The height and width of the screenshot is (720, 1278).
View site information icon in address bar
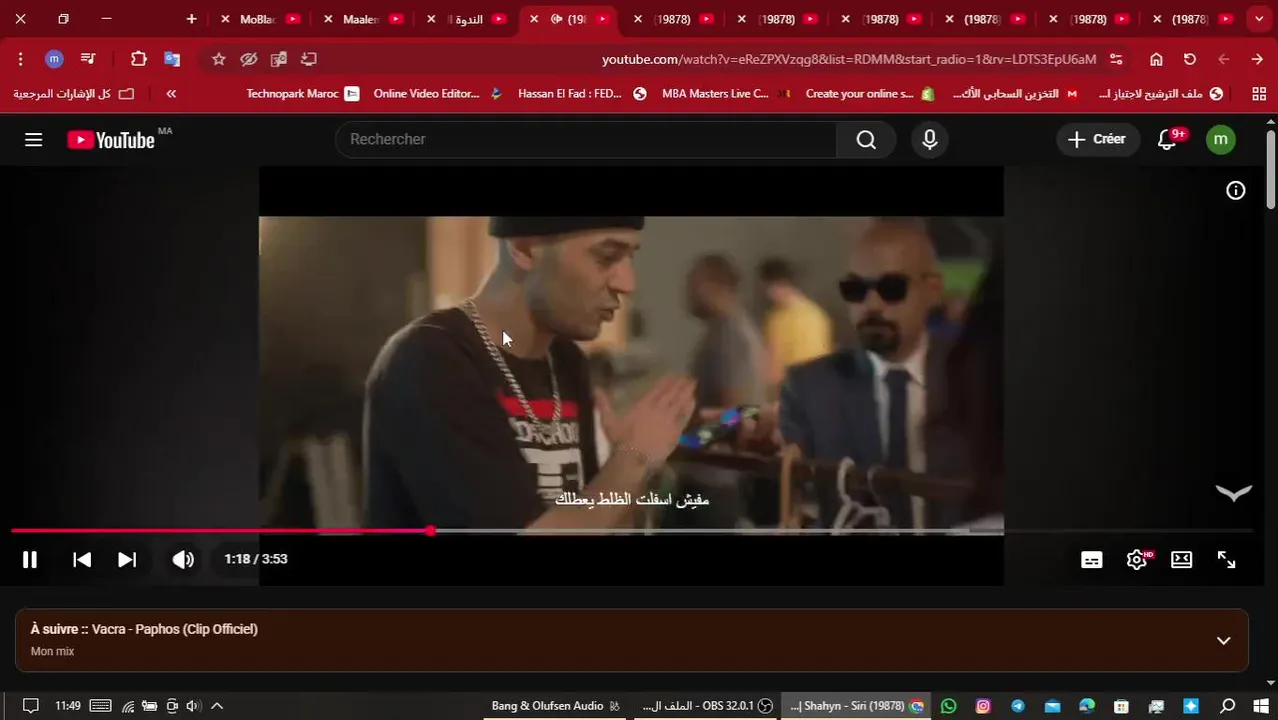1116,59
